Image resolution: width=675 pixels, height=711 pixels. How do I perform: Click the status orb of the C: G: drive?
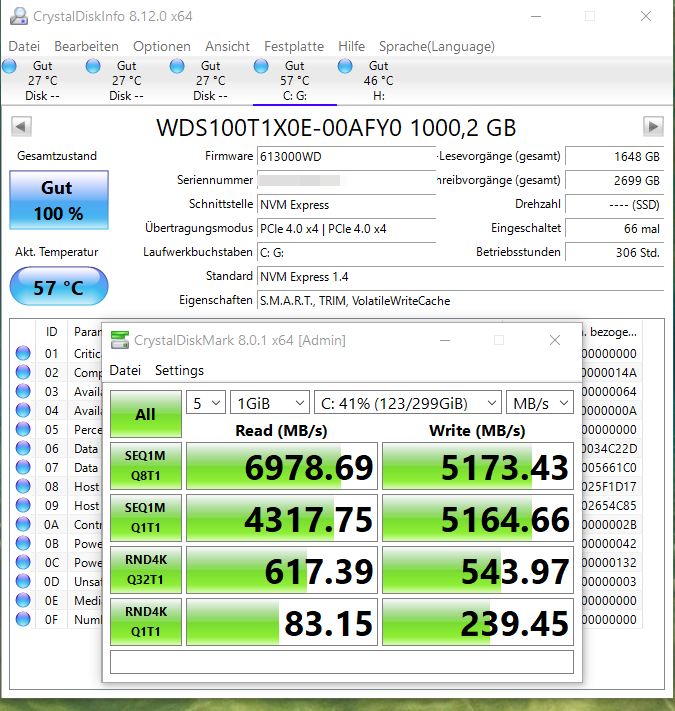point(261,66)
